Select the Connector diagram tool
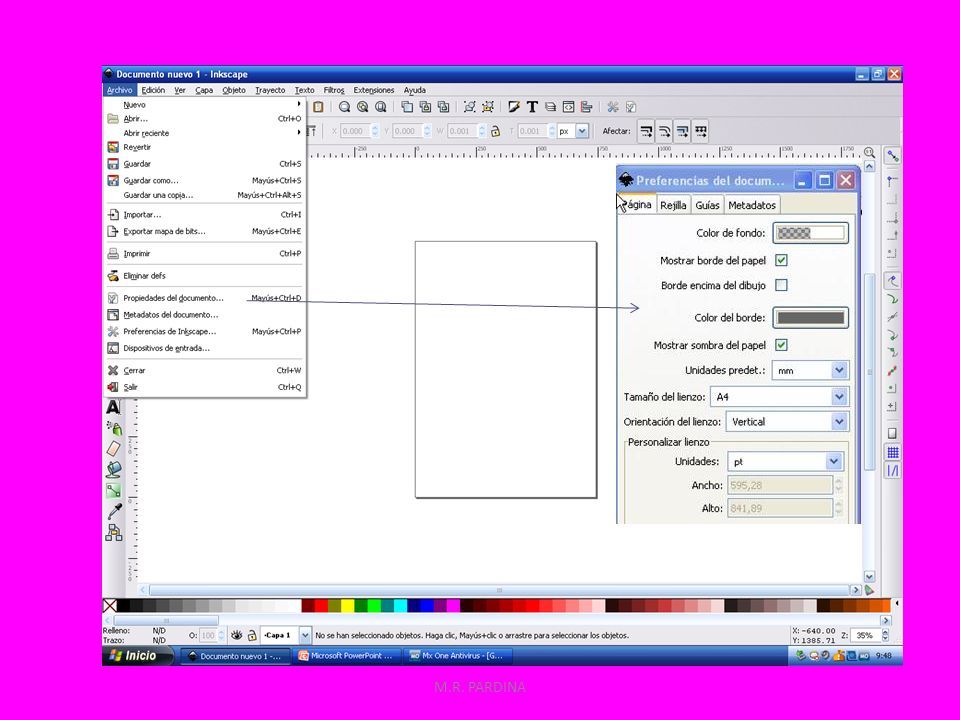Viewport: 960px width, 720px height. coord(114,532)
